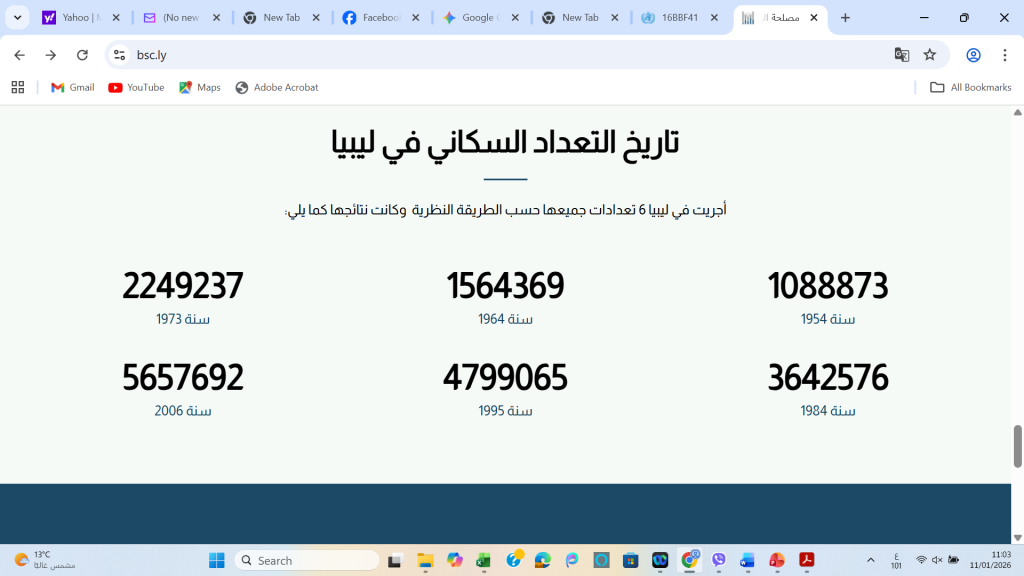Expand the tab search dropdown arrow
1024x576 pixels.
pyautogui.click(x=18, y=18)
